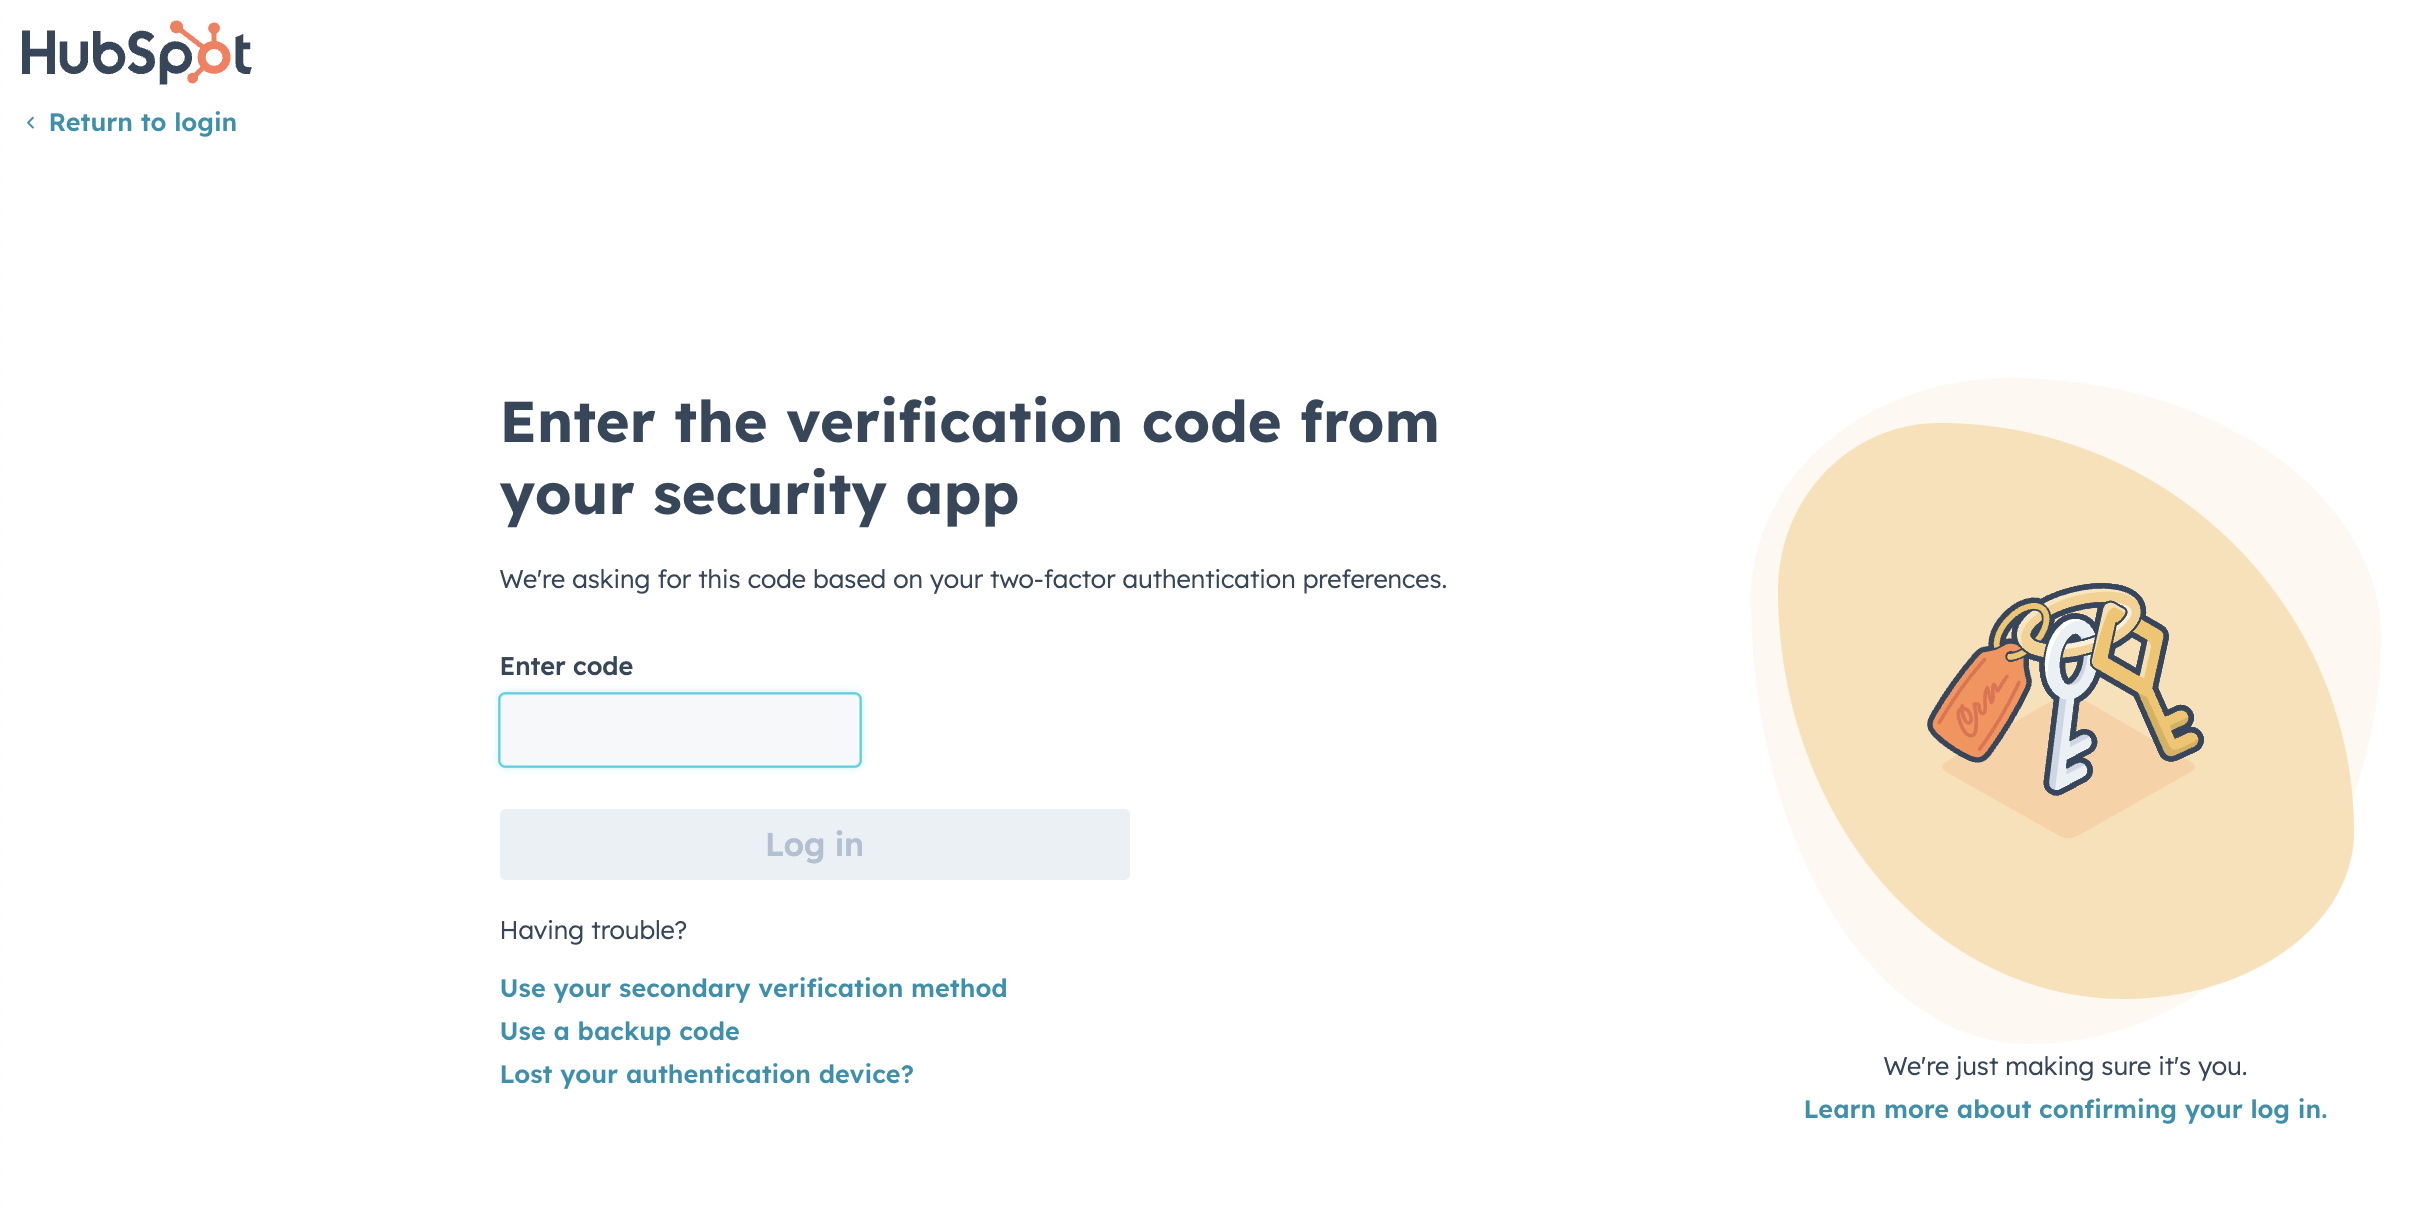The width and height of the screenshot is (2428, 1214).
Task: Click Lost your authentication device?
Action: 706,1074
